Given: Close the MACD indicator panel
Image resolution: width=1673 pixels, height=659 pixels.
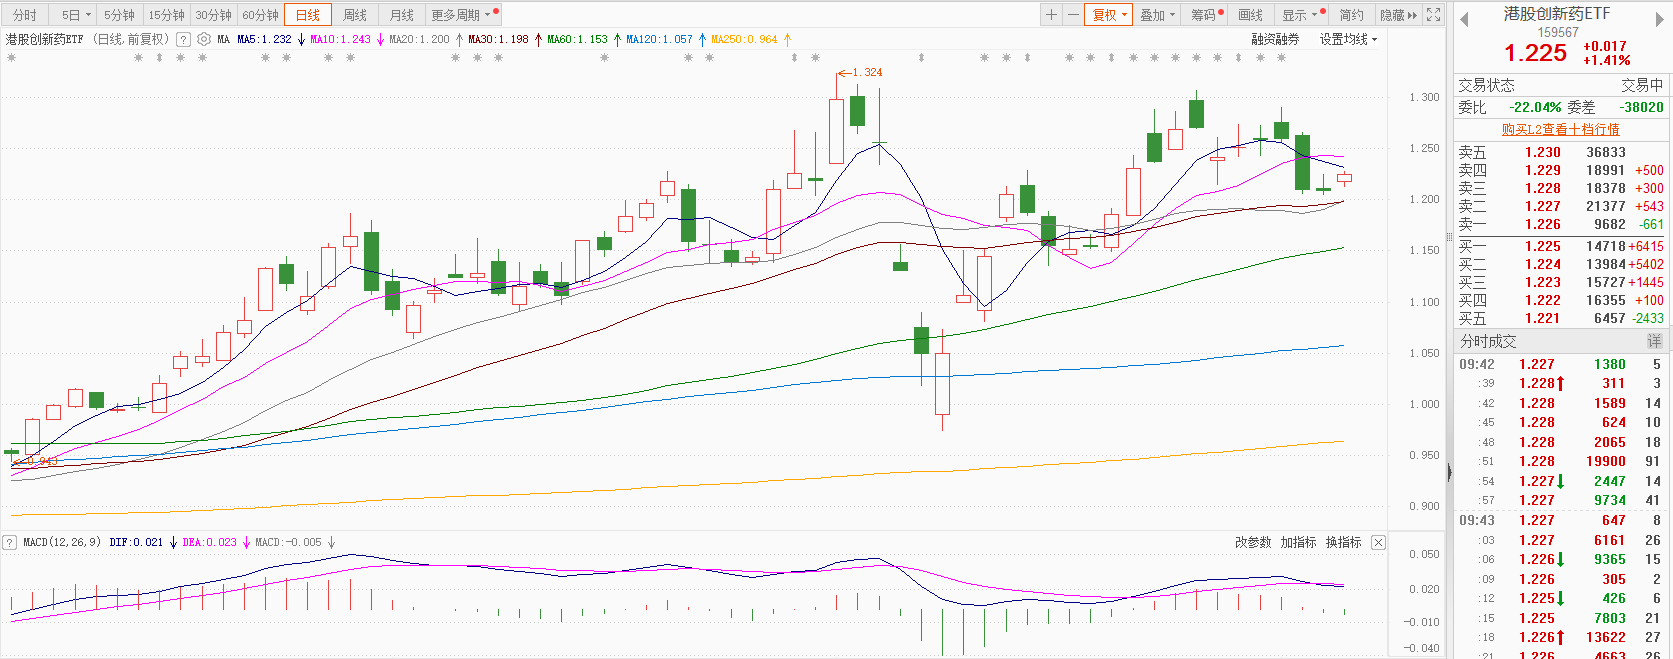Looking at the screenshot, I should (1378, 542).
